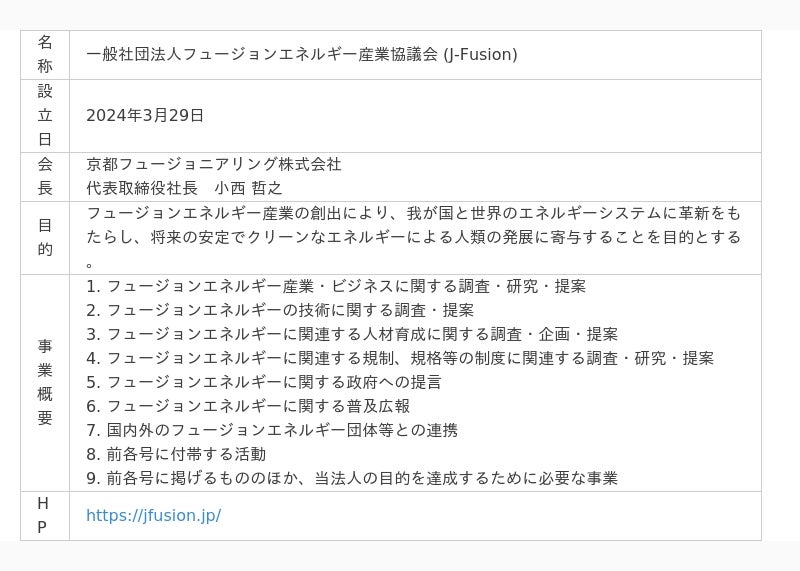
Task: Click list item 1 about 産業・ビジネス調査
Action: coord(336,286)
